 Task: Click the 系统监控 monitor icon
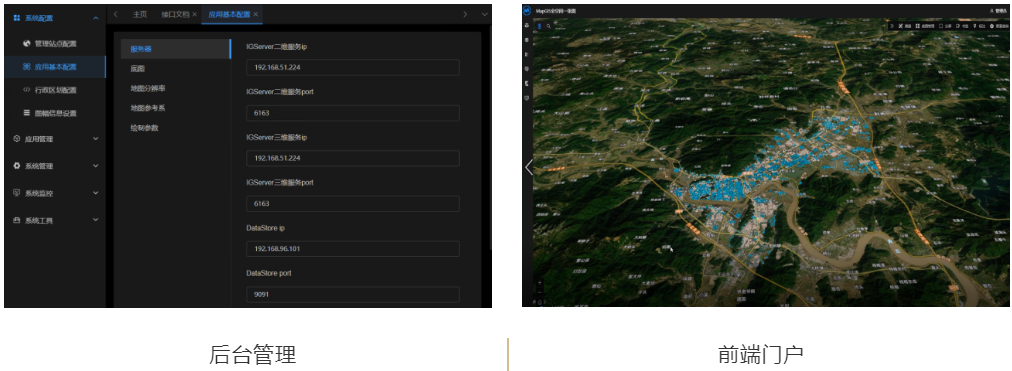click(x=17, y=193)
